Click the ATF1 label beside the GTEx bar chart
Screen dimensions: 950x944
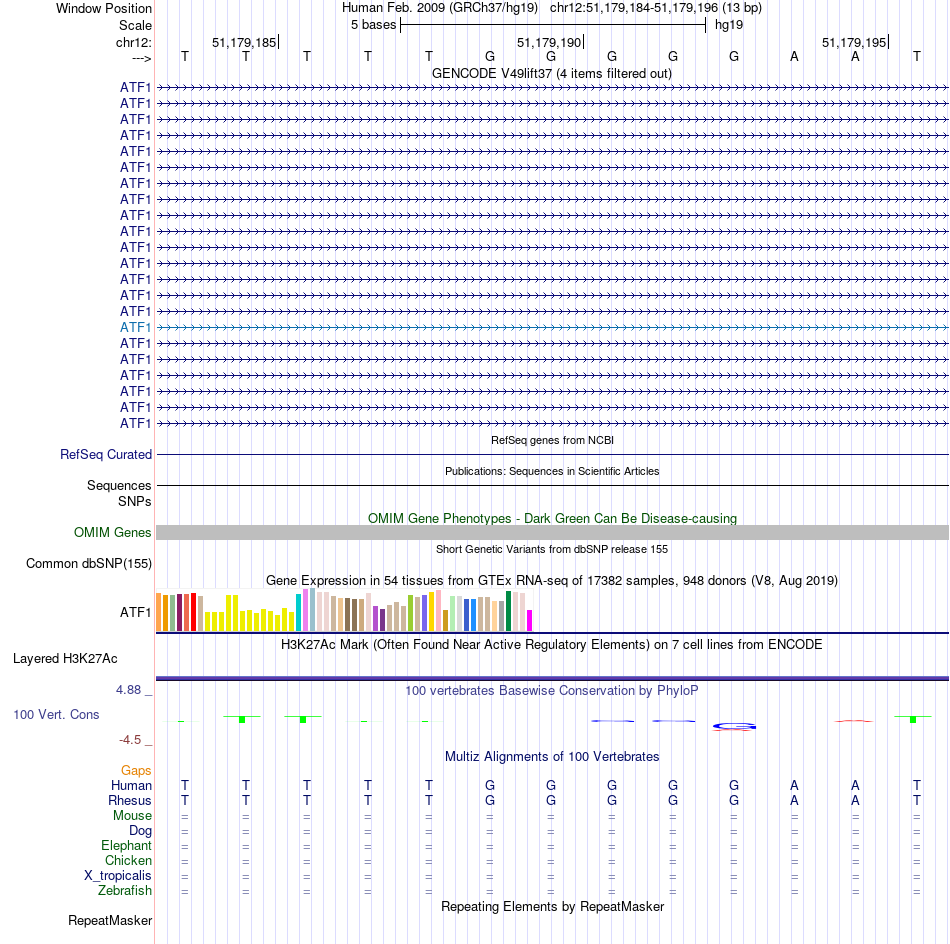(135, 613)
